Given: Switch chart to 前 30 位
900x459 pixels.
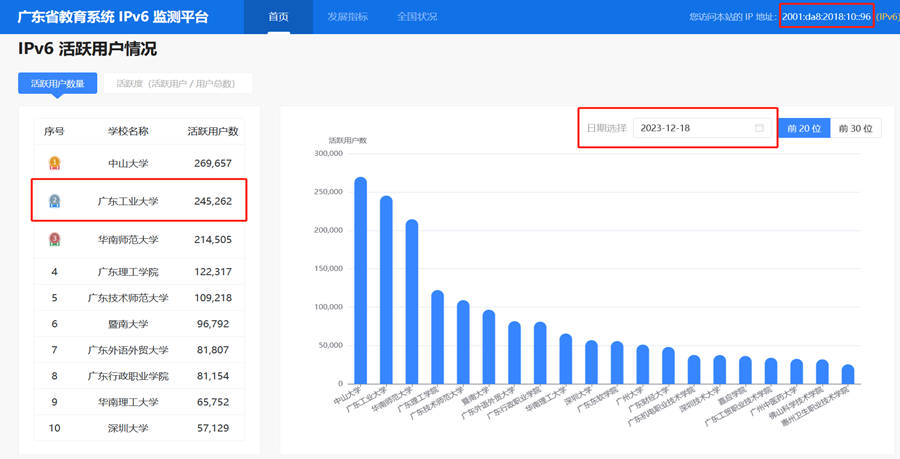Looking at the screenshot, I should [x=855, y=128].
